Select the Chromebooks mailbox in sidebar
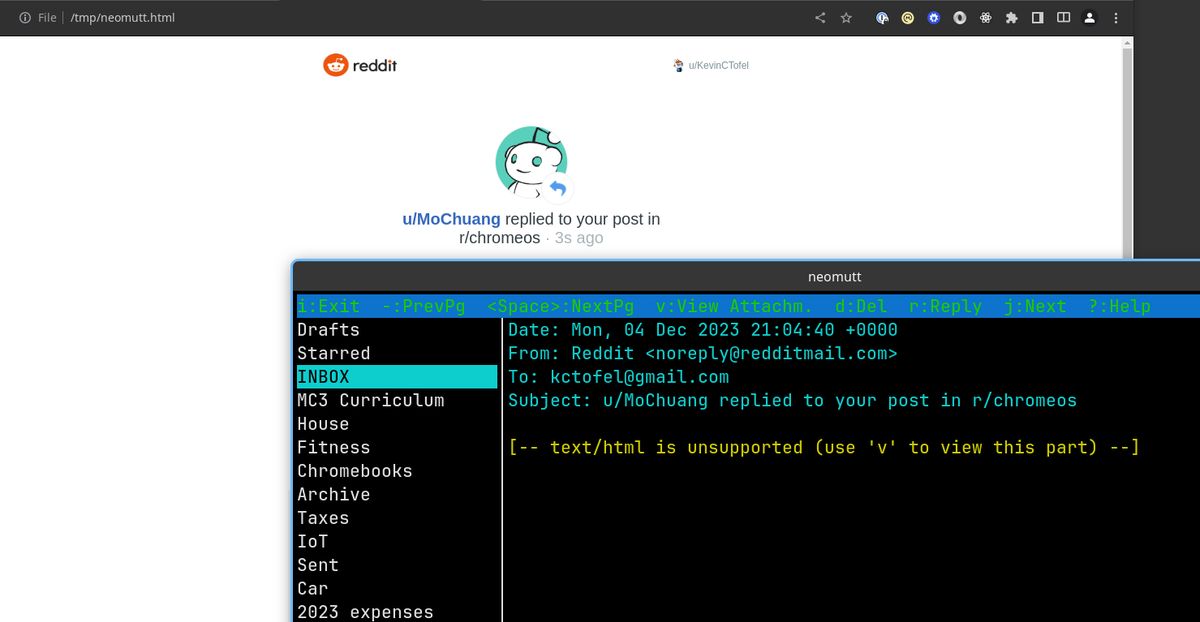1200x622 pixels. pos(354,471)
